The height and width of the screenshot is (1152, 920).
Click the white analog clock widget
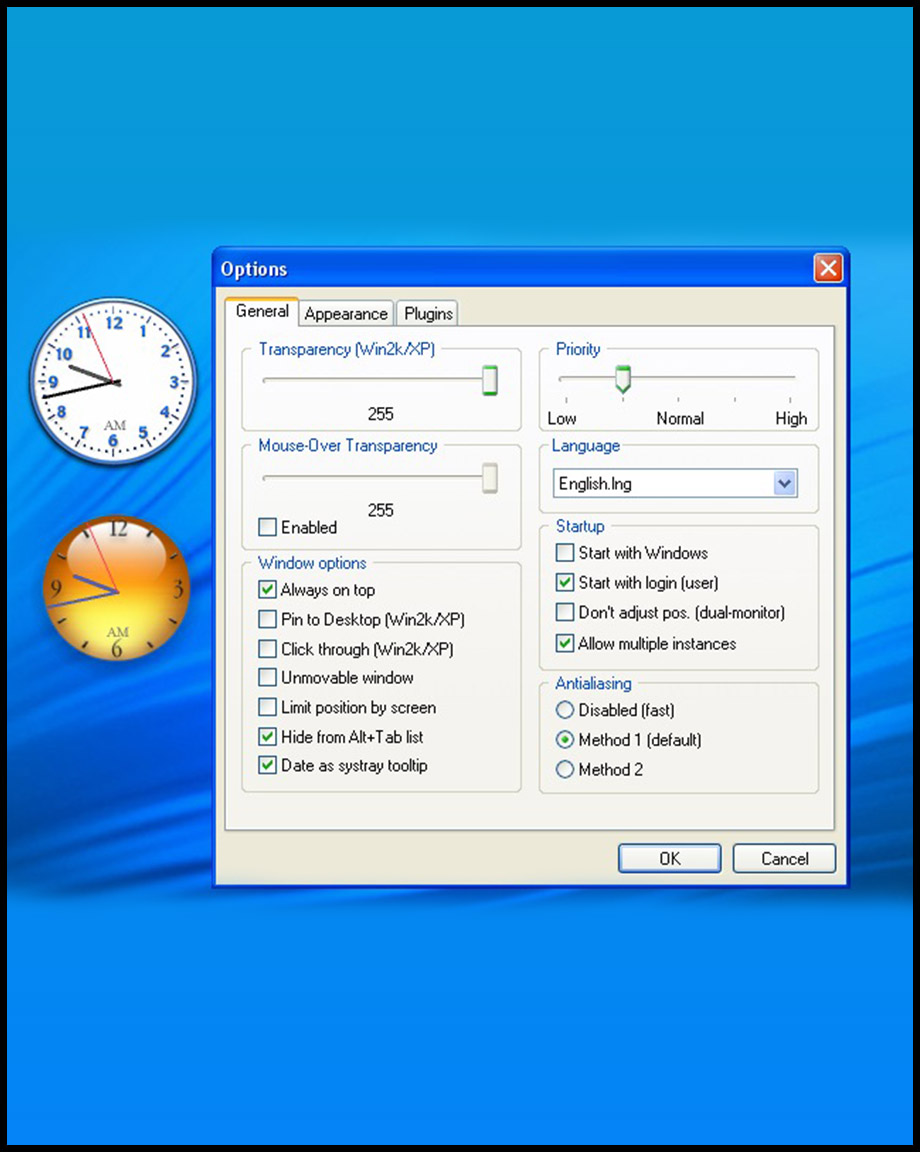113,382
